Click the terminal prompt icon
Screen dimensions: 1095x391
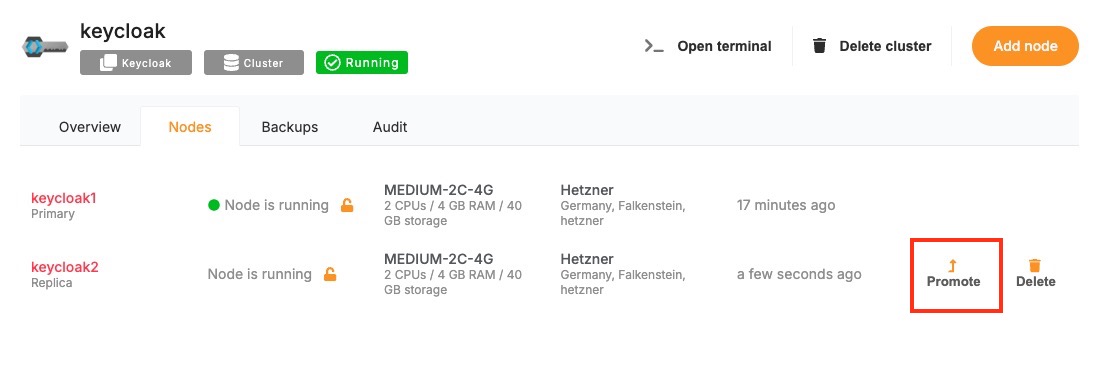pyautogui.click(x=654, y=46)
